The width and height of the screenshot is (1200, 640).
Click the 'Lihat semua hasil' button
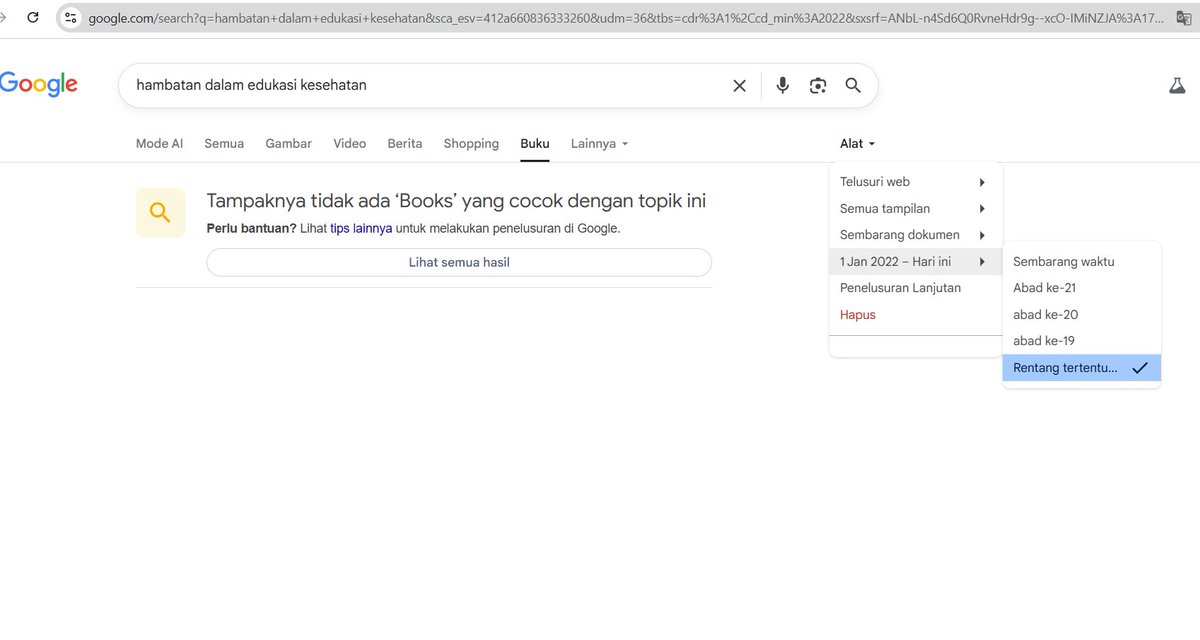458,261
